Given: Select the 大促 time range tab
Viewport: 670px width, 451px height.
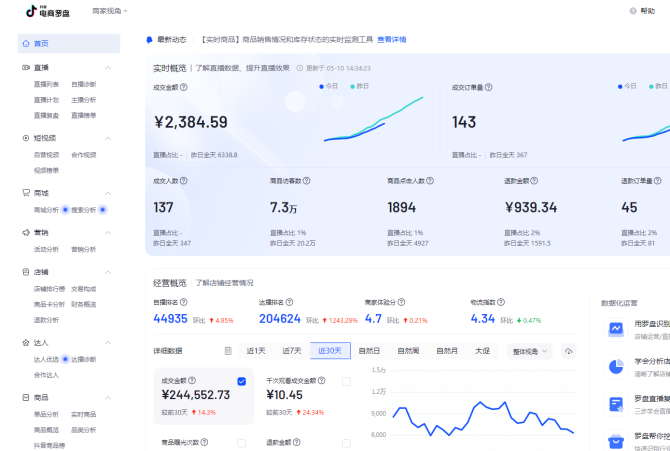Looking at the screenshot, I should (482, 351).
